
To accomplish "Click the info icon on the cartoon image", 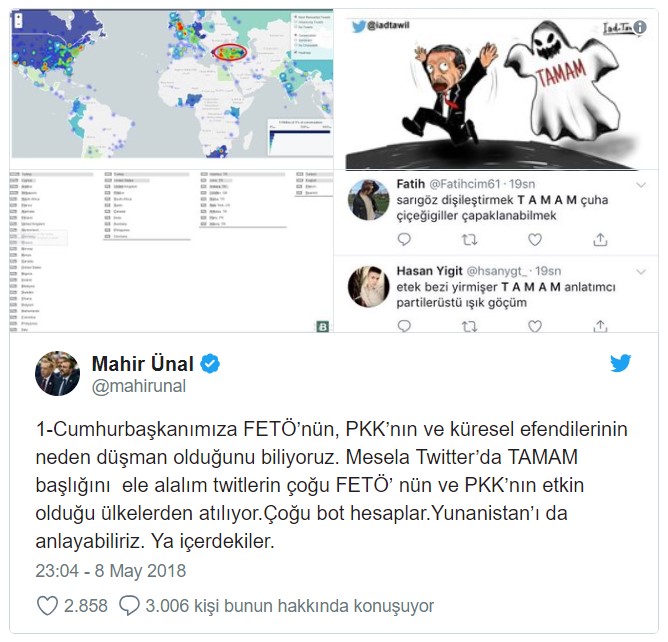I will [639, 27].
